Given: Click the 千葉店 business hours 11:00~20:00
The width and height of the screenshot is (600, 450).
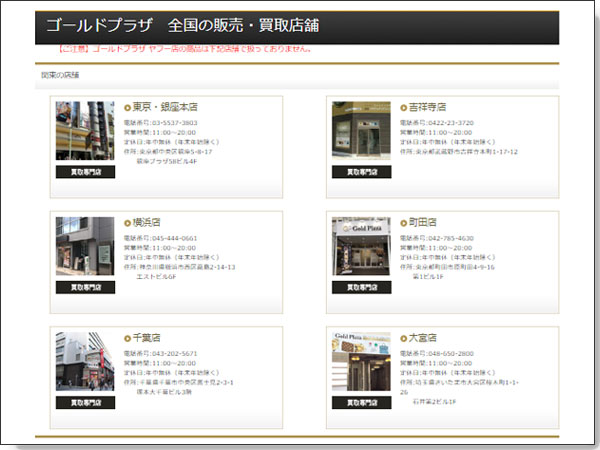Looking at the screenshot, I should pos(174,363).
